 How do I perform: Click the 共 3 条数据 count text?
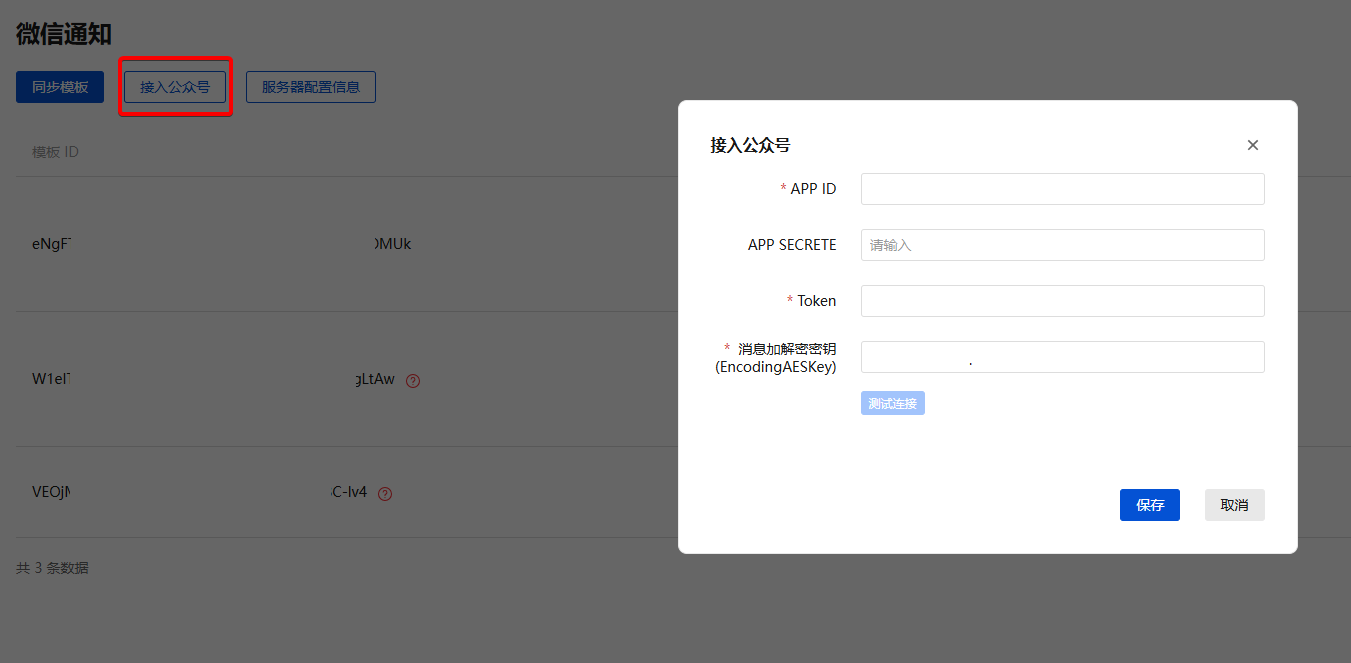[52, 568]
